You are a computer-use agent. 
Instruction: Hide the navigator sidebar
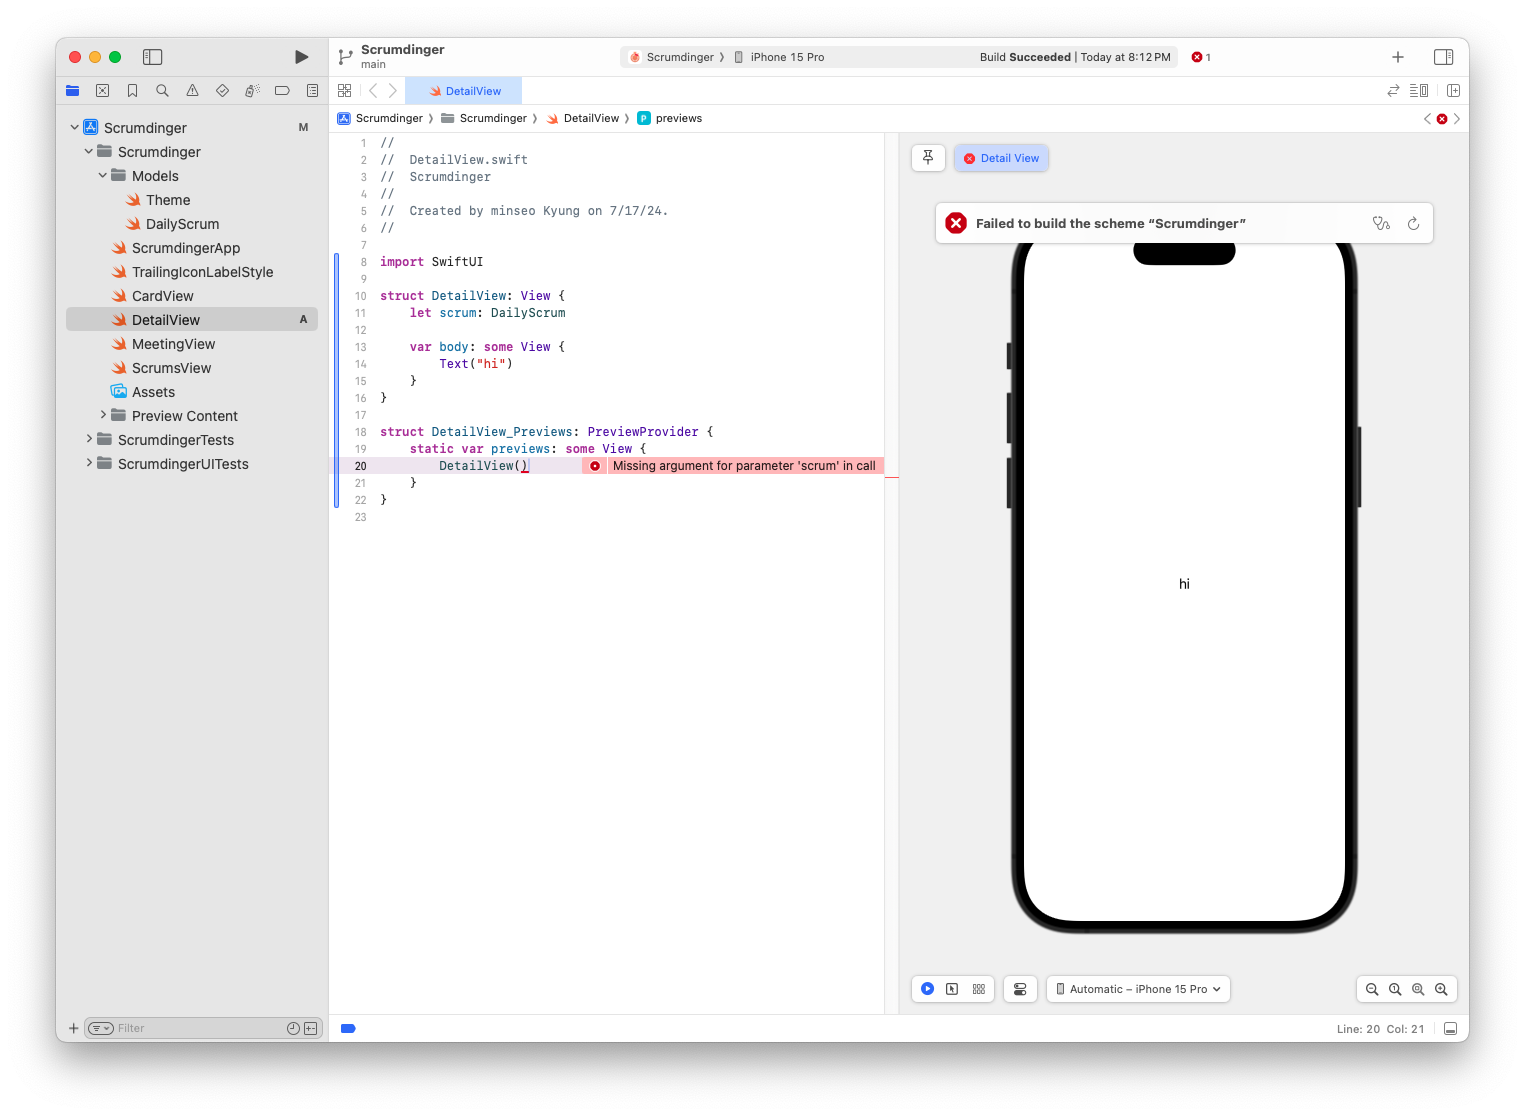pyautogui.click(x=153, y=57)
